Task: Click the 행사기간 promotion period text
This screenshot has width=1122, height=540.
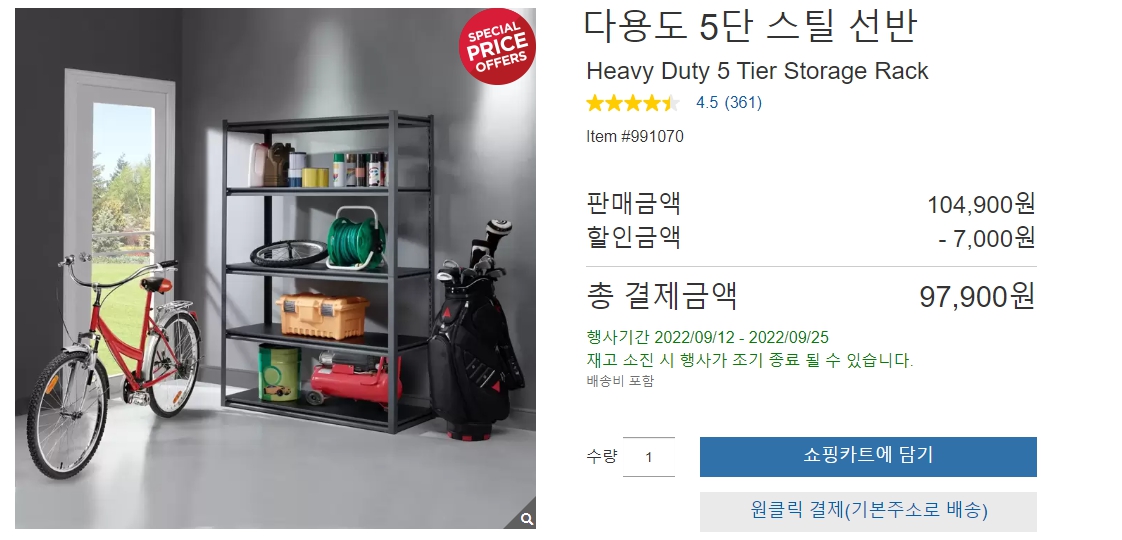Action: click(x=708, y=337)
